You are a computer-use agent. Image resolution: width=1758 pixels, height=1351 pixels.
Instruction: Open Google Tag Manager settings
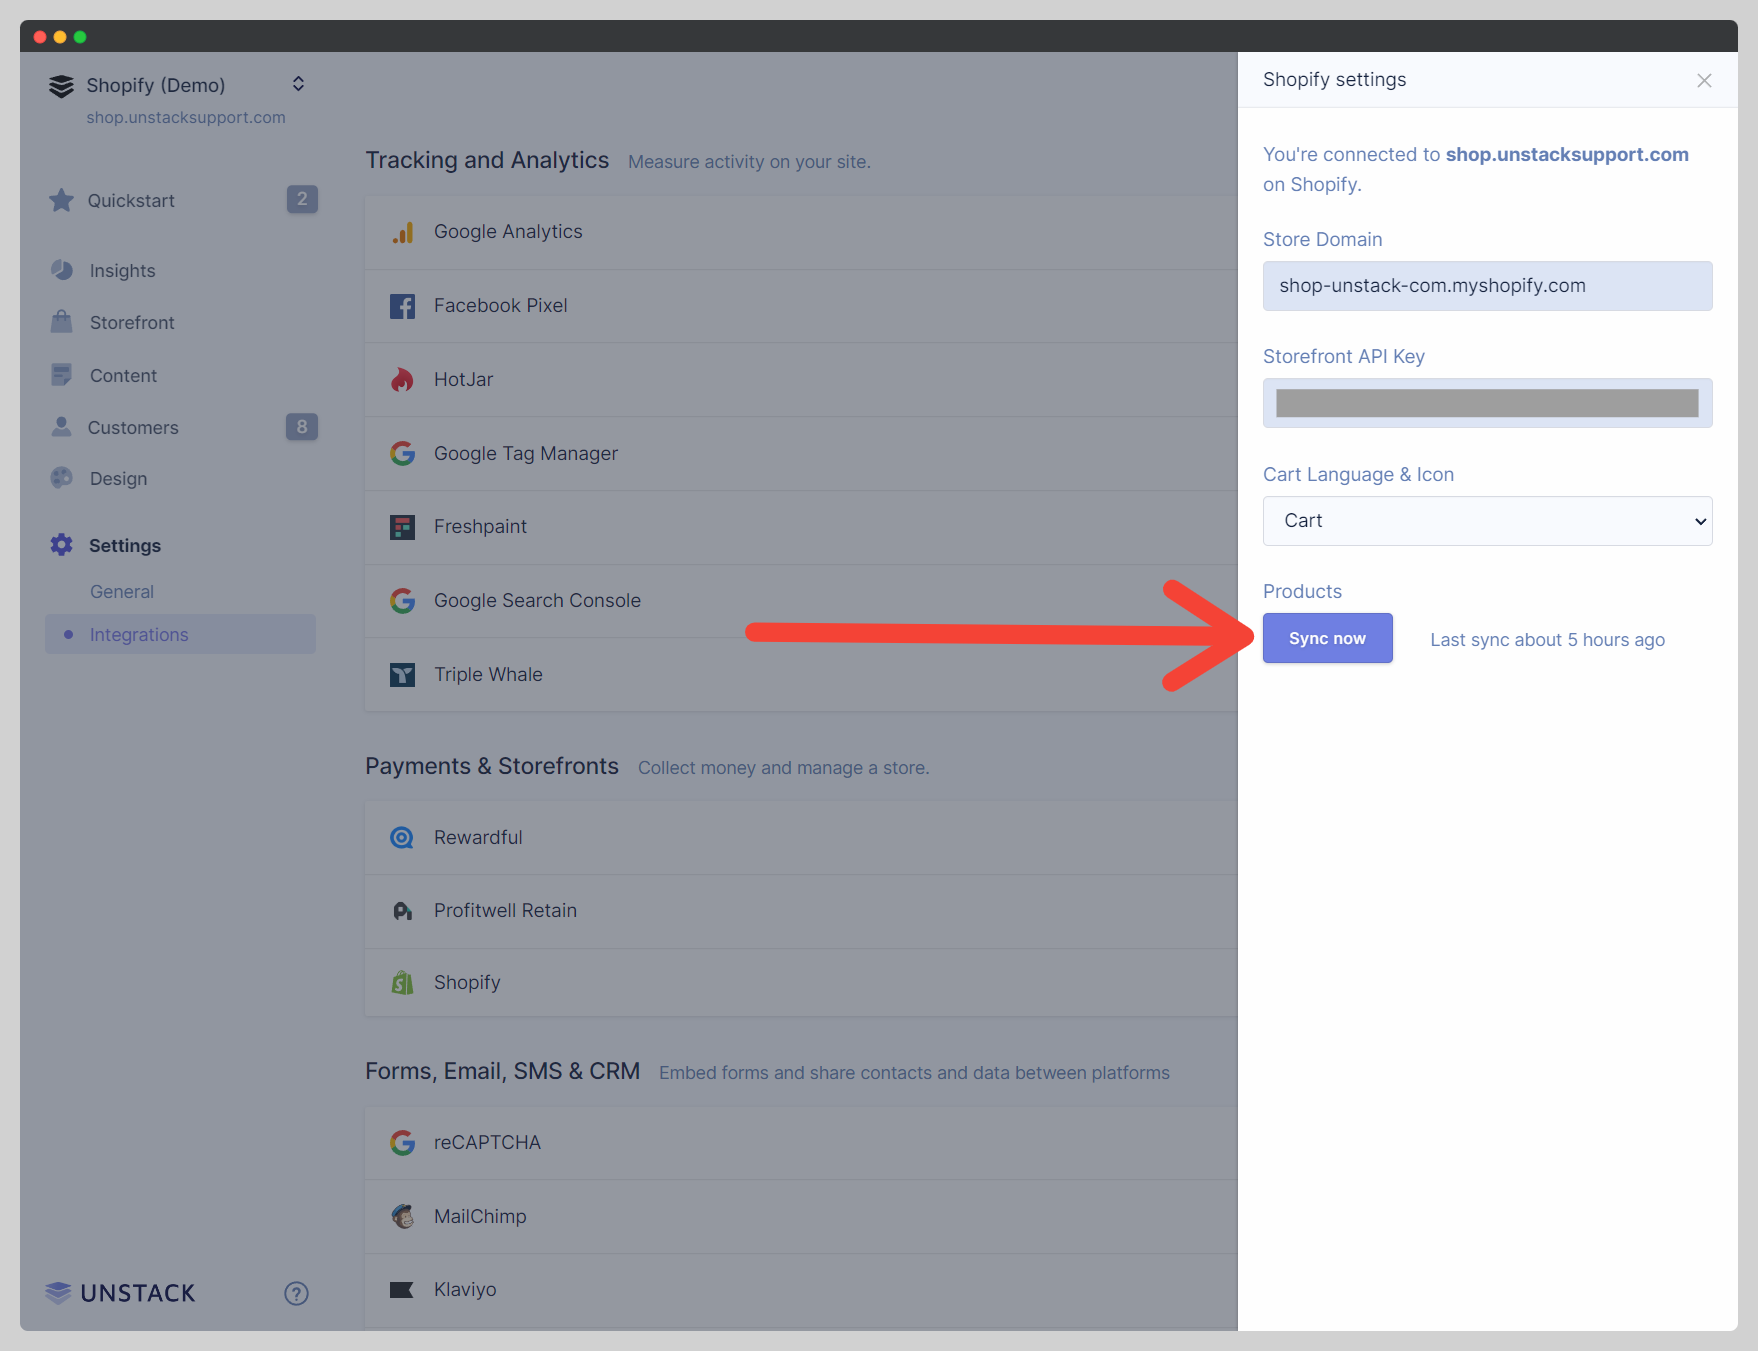pyautogui.click(x=525, y=453)
